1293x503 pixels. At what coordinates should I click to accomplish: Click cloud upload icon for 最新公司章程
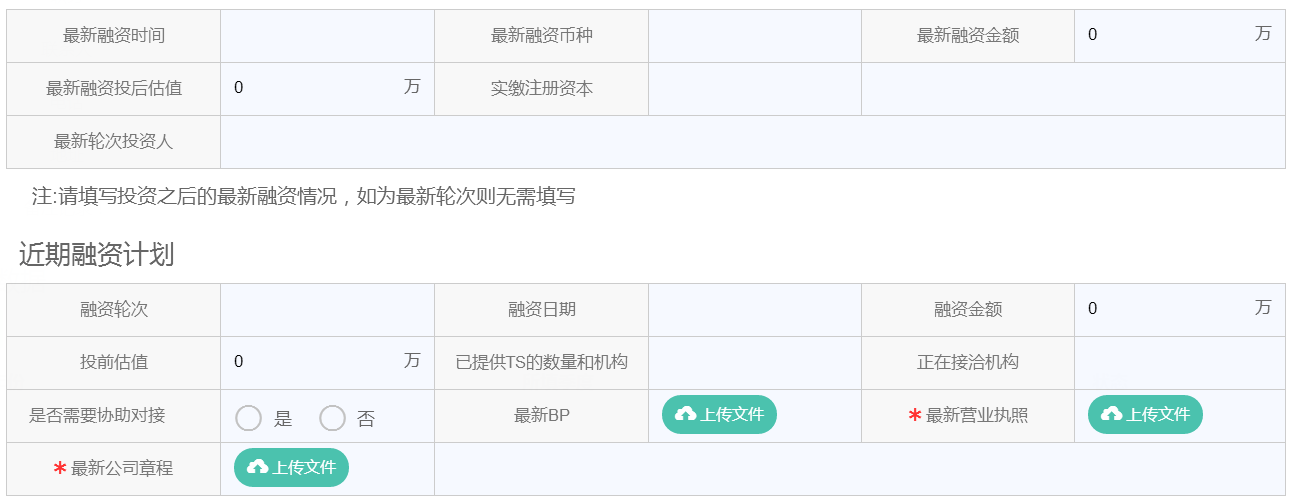click(258, 467)
